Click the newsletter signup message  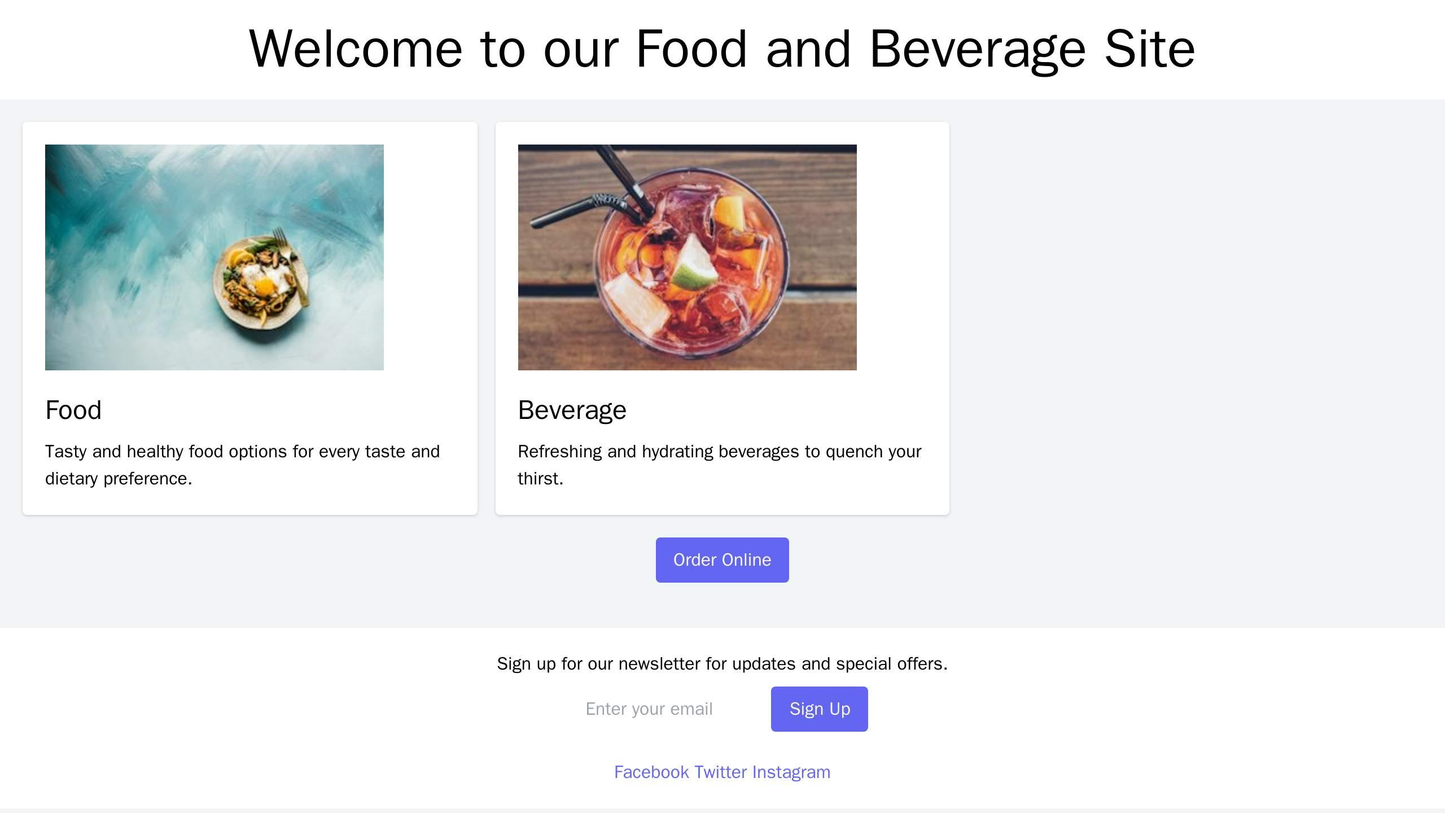tap(722, 662)
